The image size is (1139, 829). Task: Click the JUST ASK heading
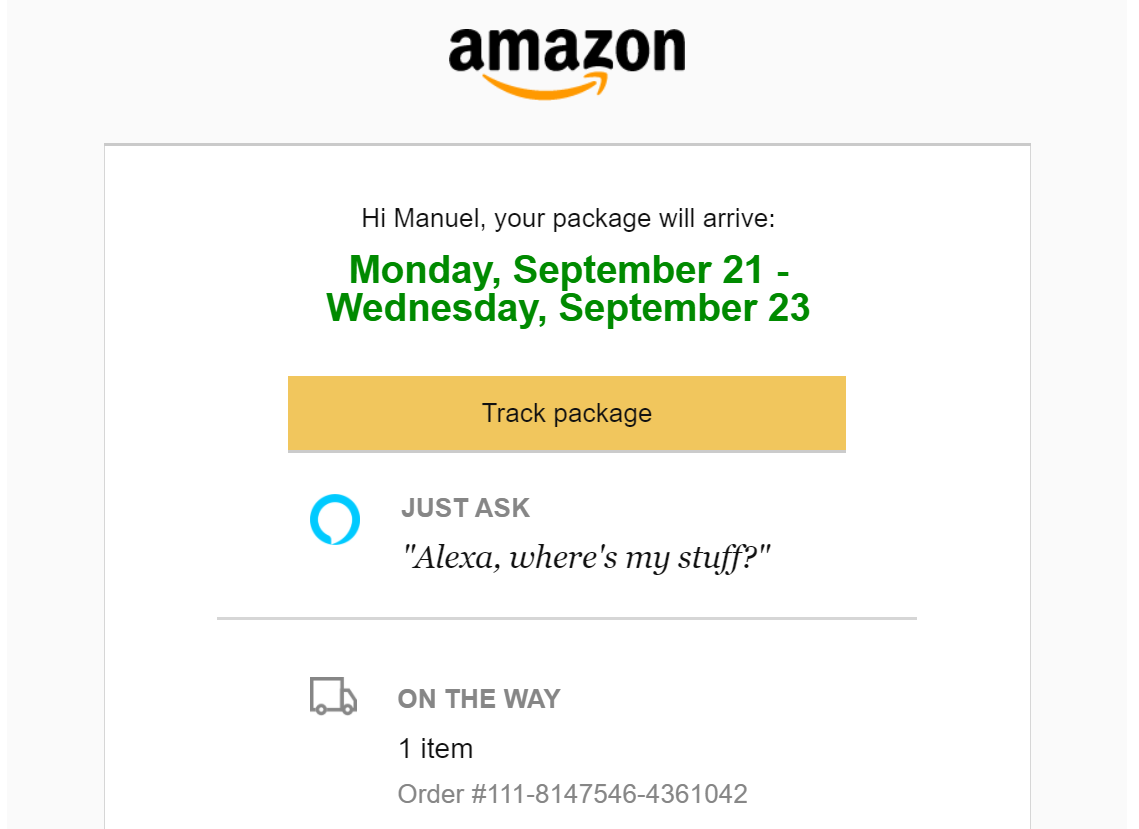pyautogui.click(x=465, y=508)
